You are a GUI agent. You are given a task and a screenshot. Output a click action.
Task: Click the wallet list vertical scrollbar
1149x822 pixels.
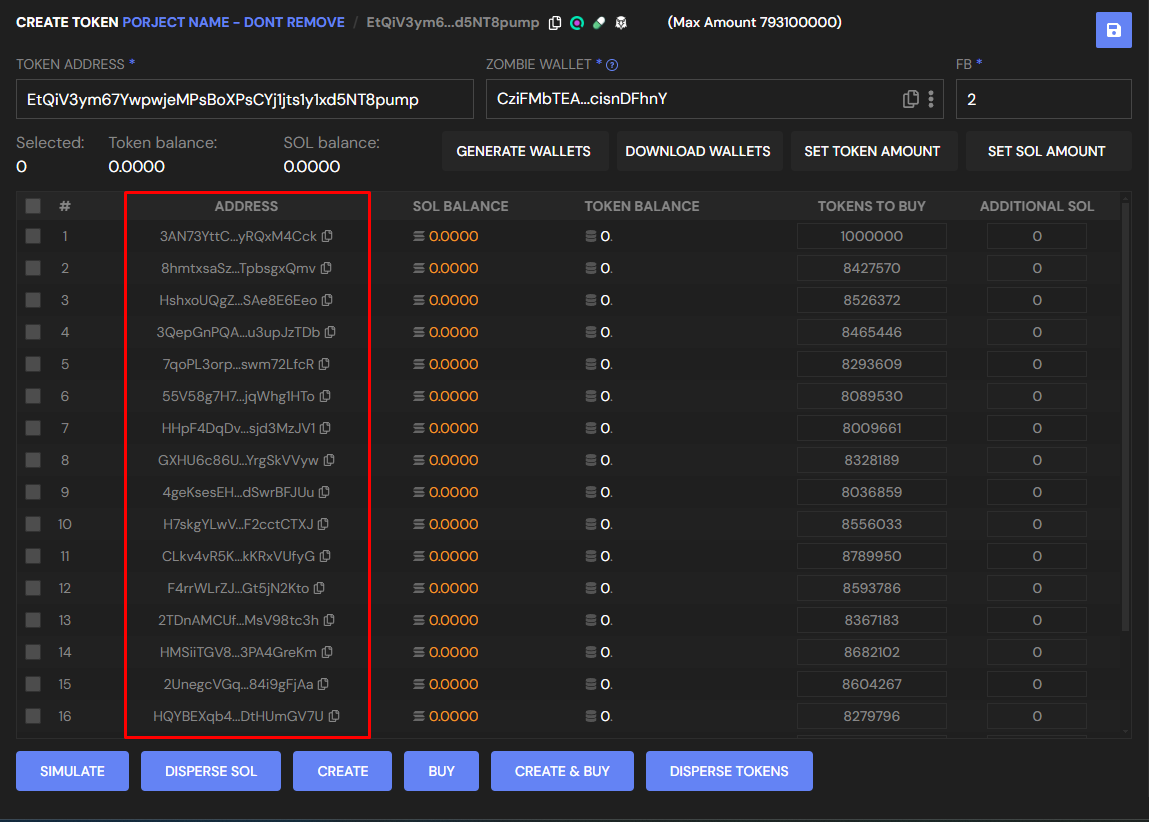point(1126,420)
